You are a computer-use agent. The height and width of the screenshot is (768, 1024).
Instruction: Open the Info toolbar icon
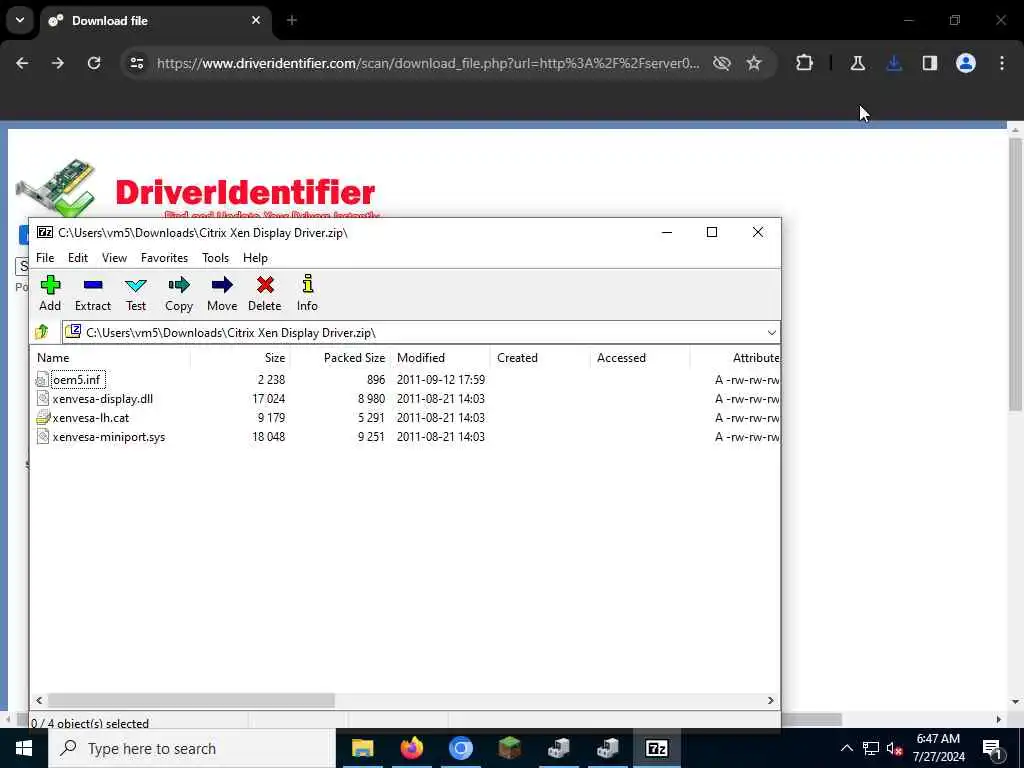[308, 283]
